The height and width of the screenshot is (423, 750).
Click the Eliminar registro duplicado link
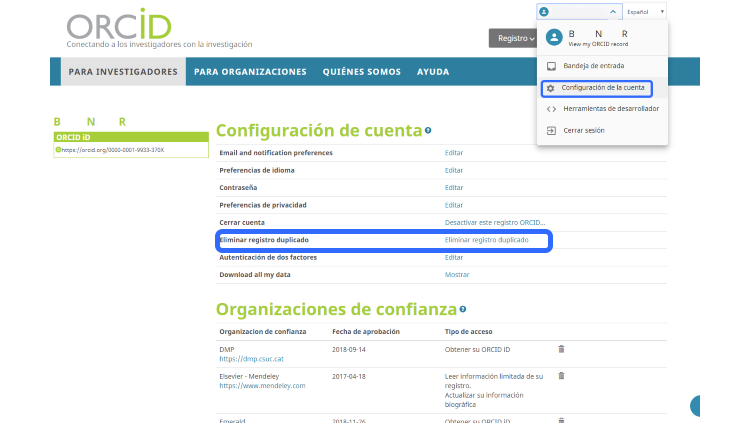486,241
